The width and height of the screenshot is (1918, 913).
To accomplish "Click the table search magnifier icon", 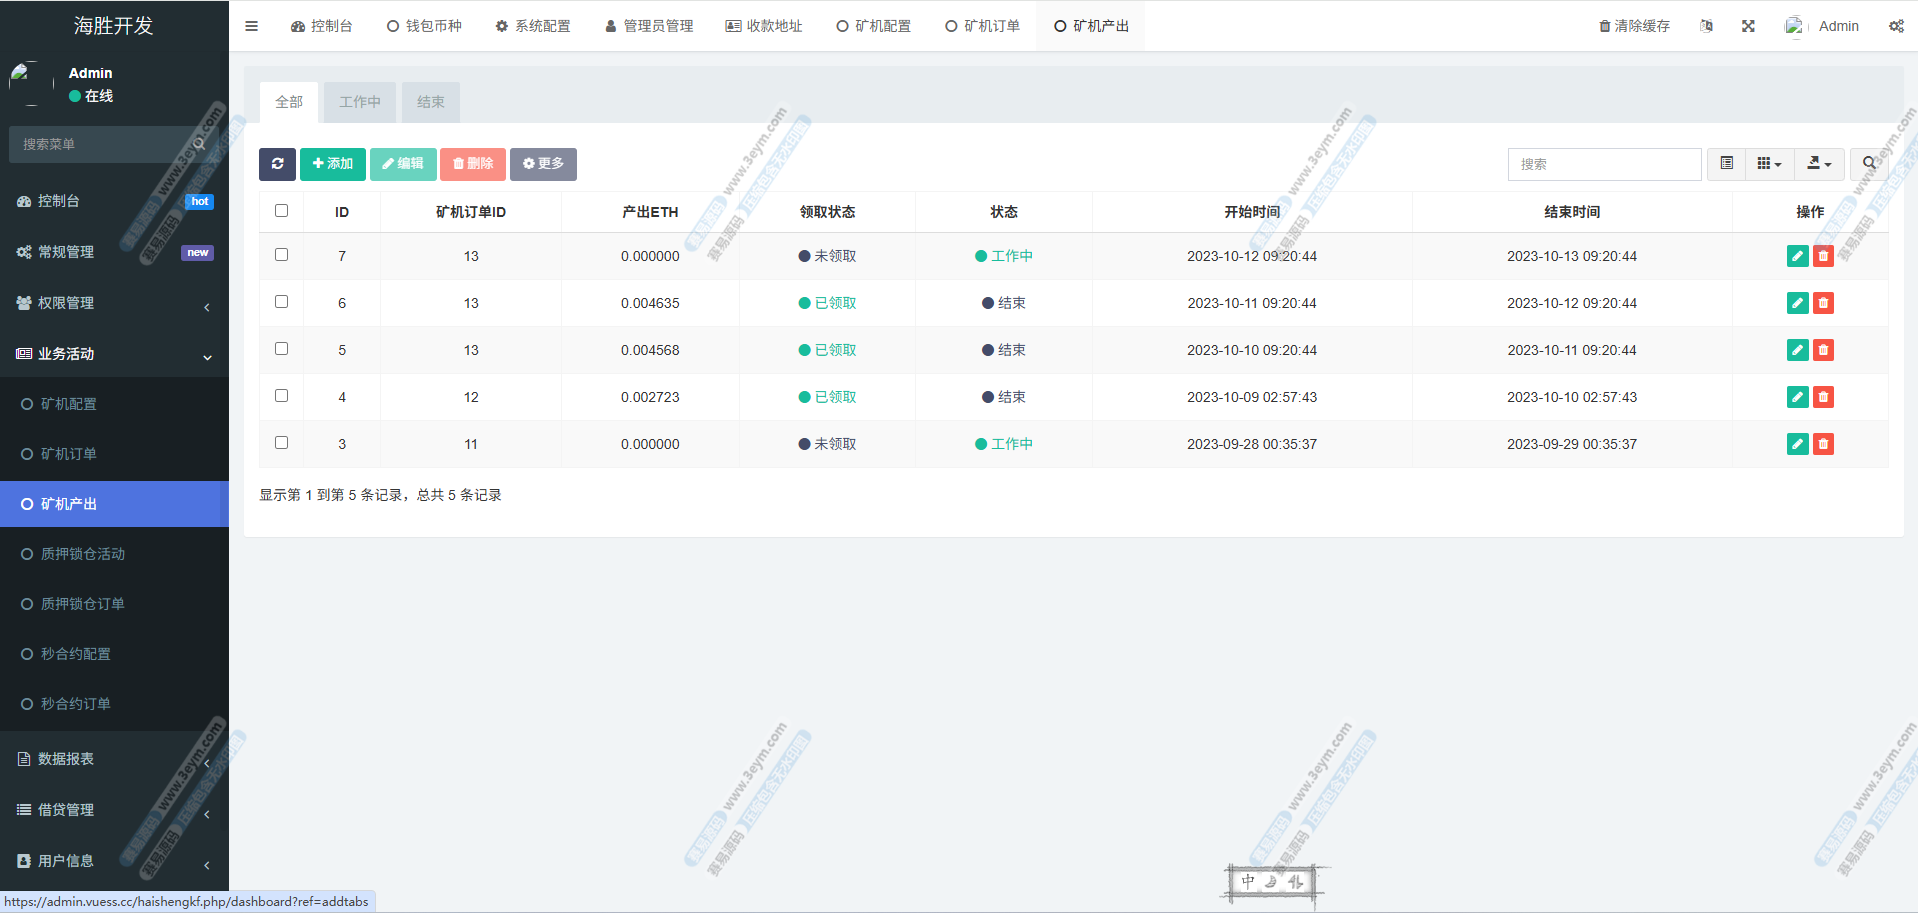I will coord(1869,164).
